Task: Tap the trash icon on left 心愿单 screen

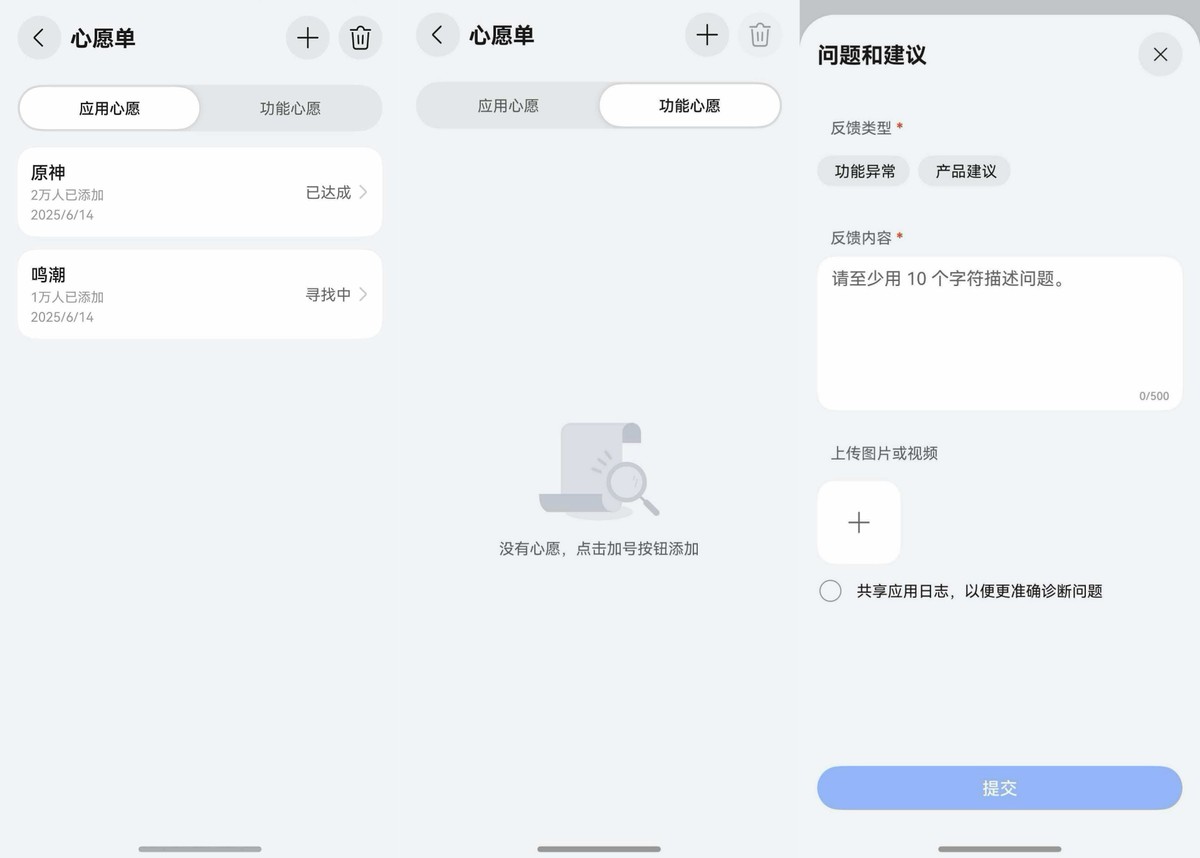Action: coord(360,38)
